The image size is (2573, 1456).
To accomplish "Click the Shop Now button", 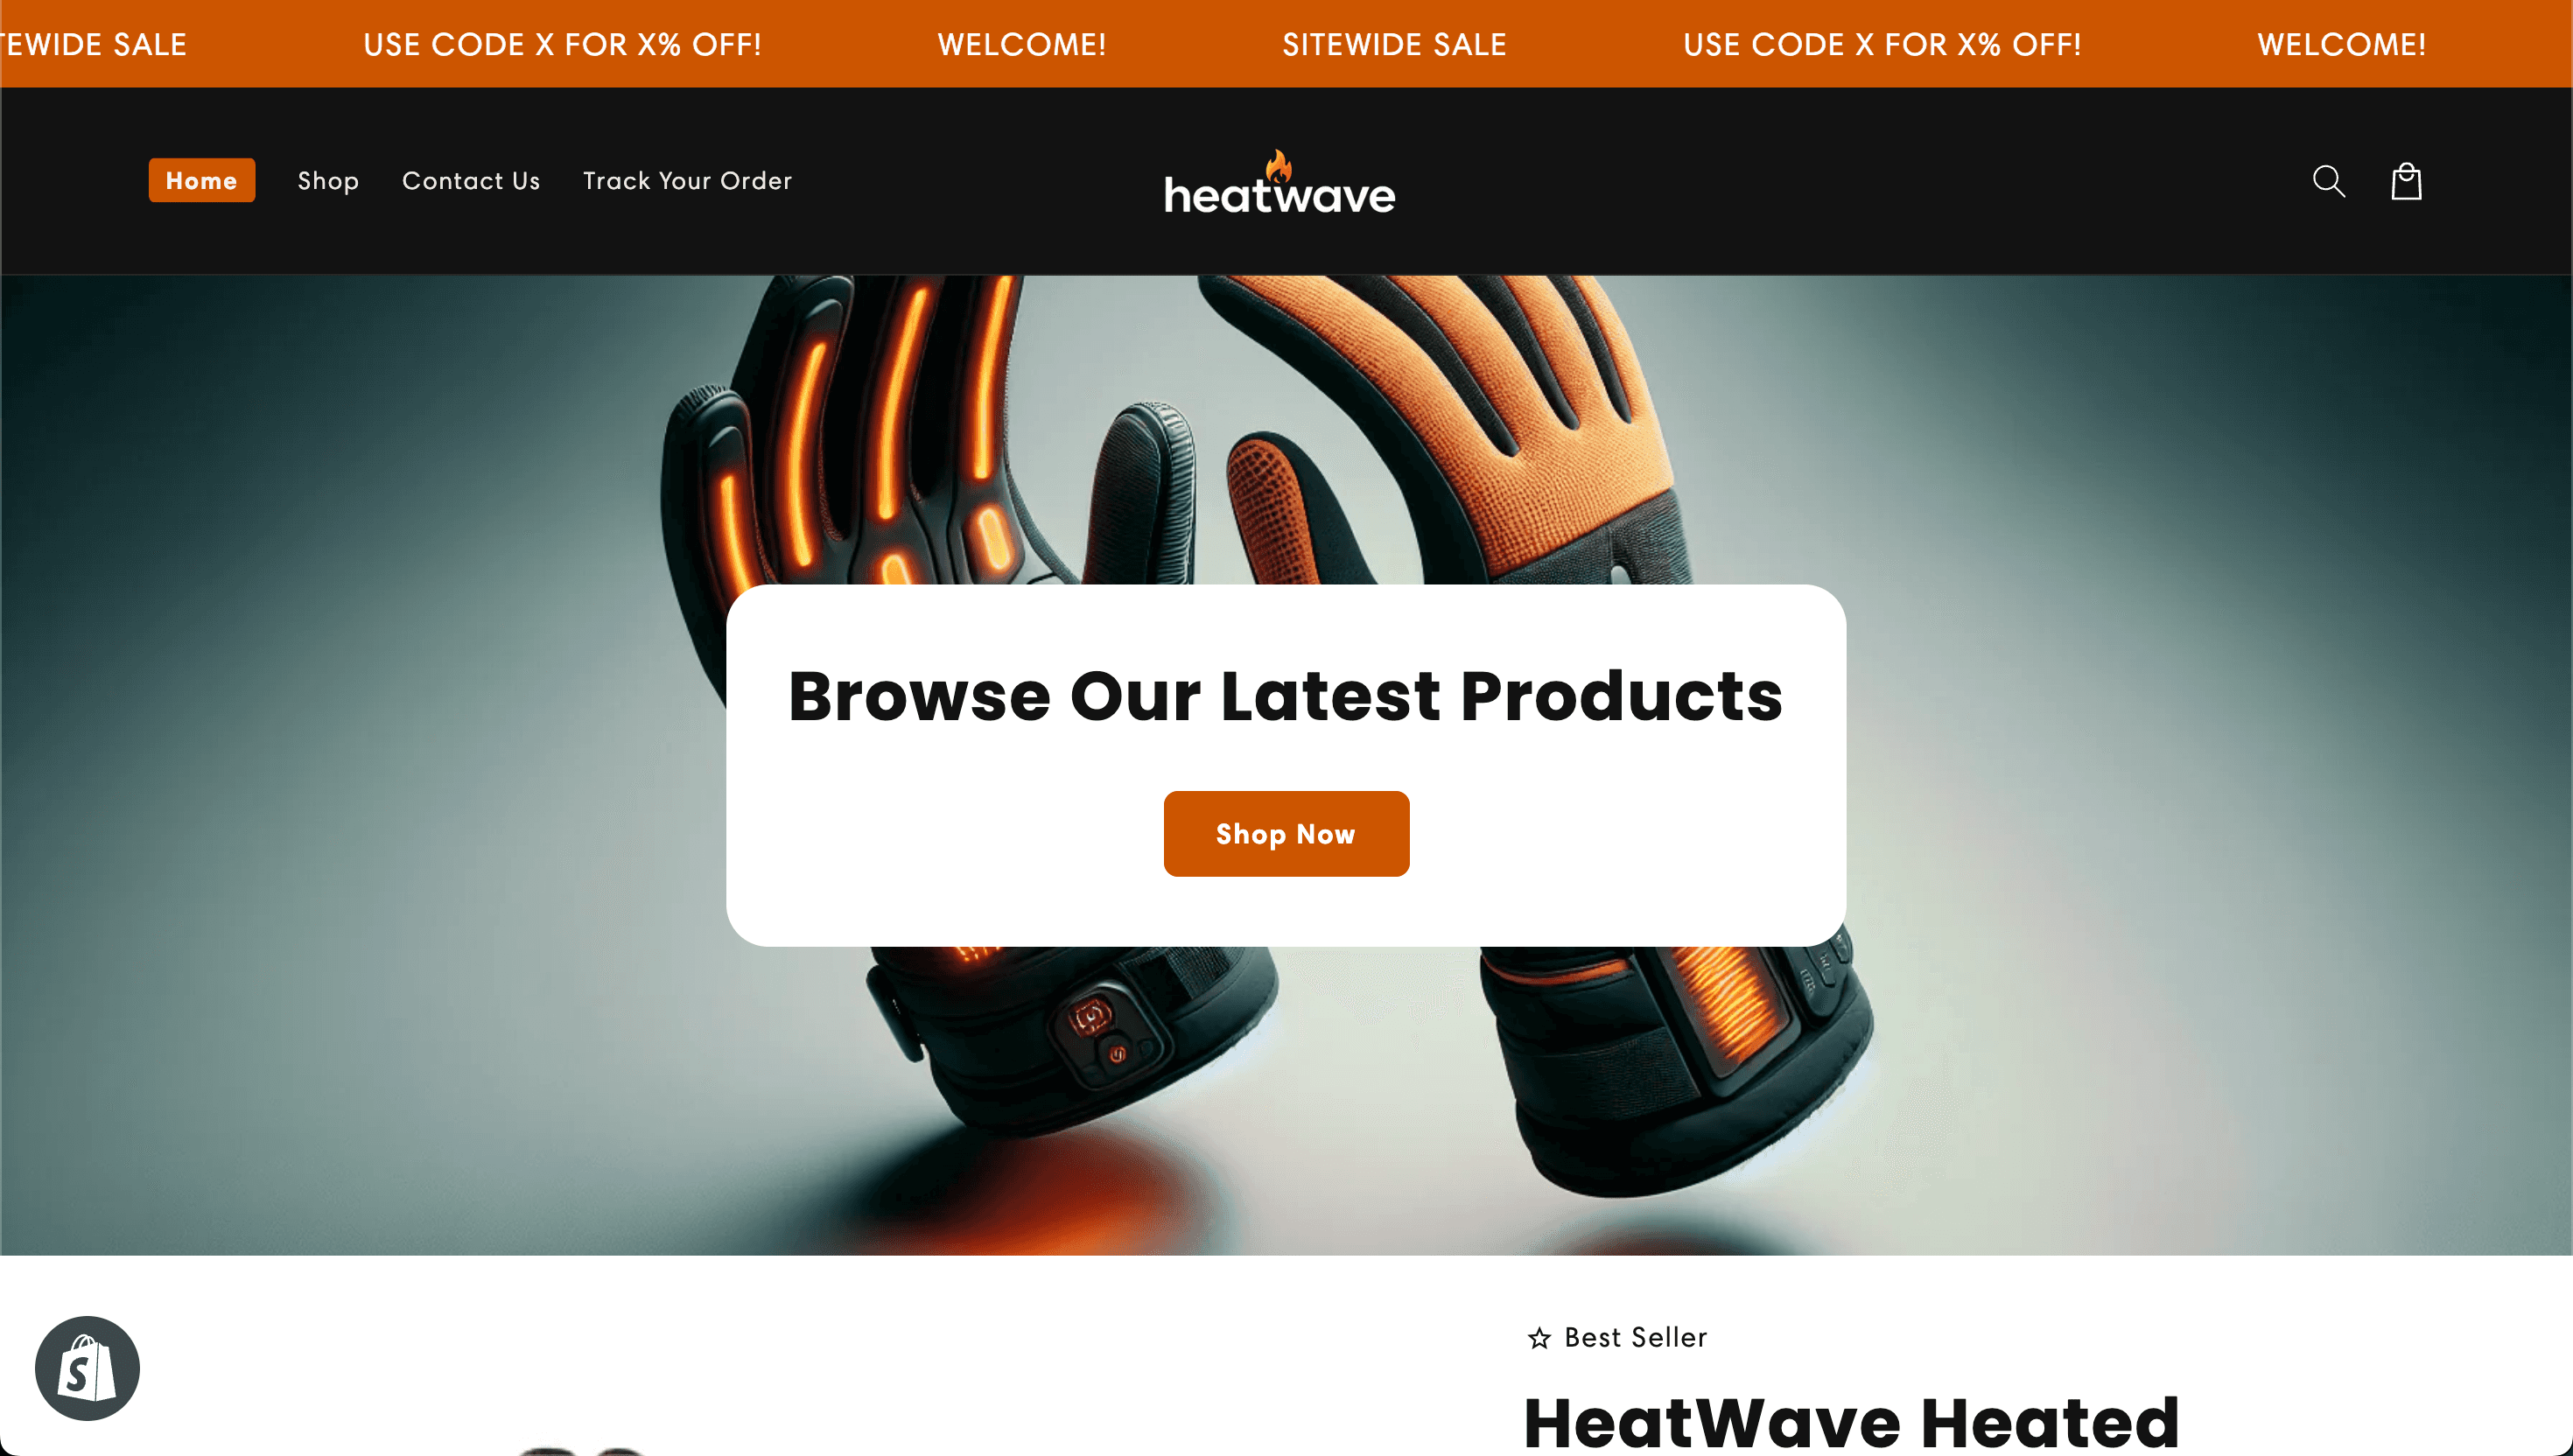I will point(1286,834).
